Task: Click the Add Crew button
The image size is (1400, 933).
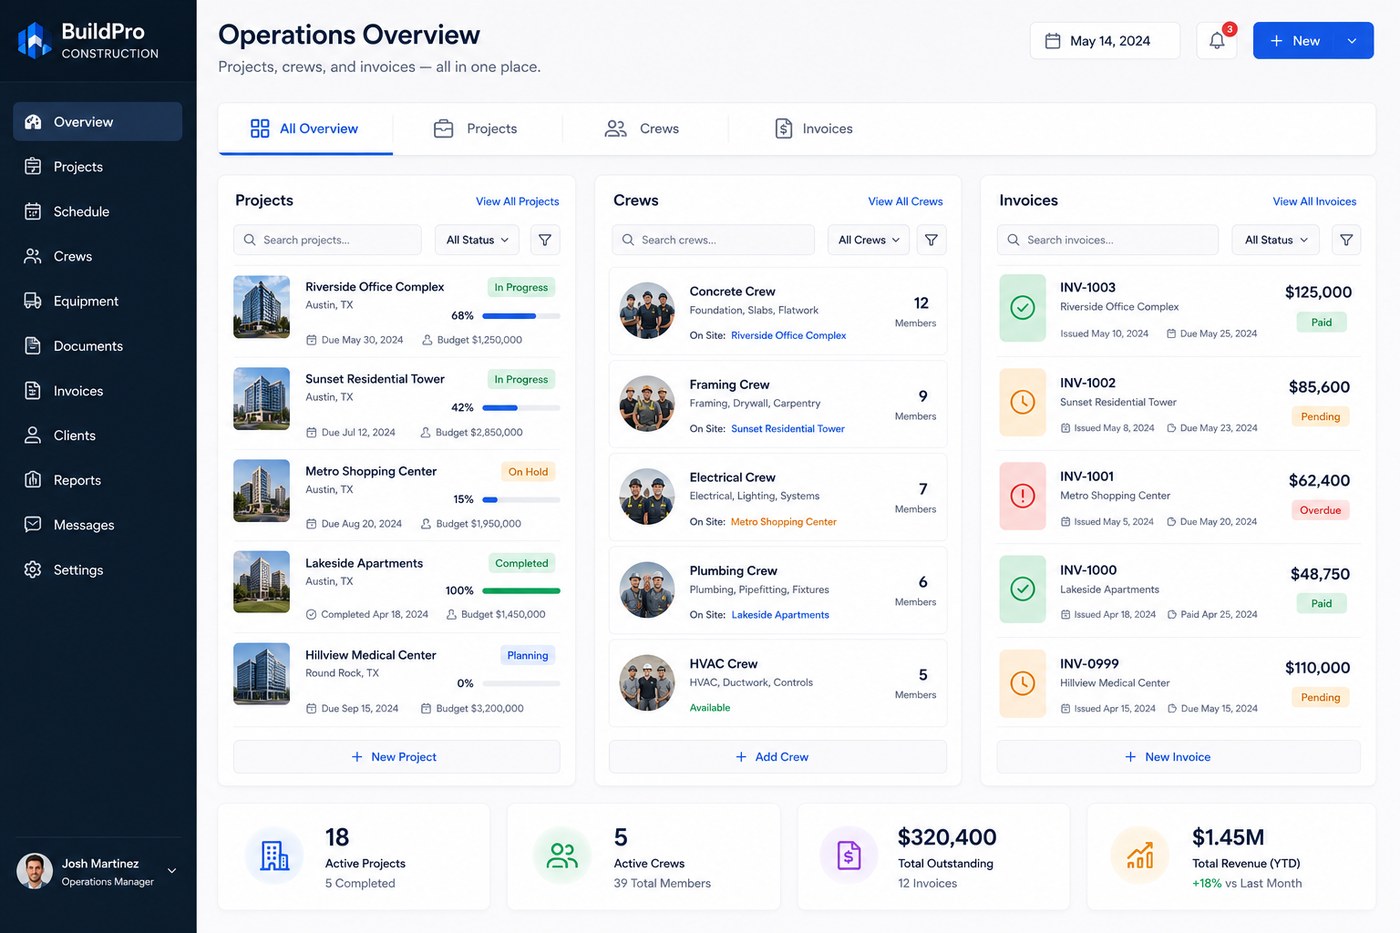Action: click(x=777, y=757)
